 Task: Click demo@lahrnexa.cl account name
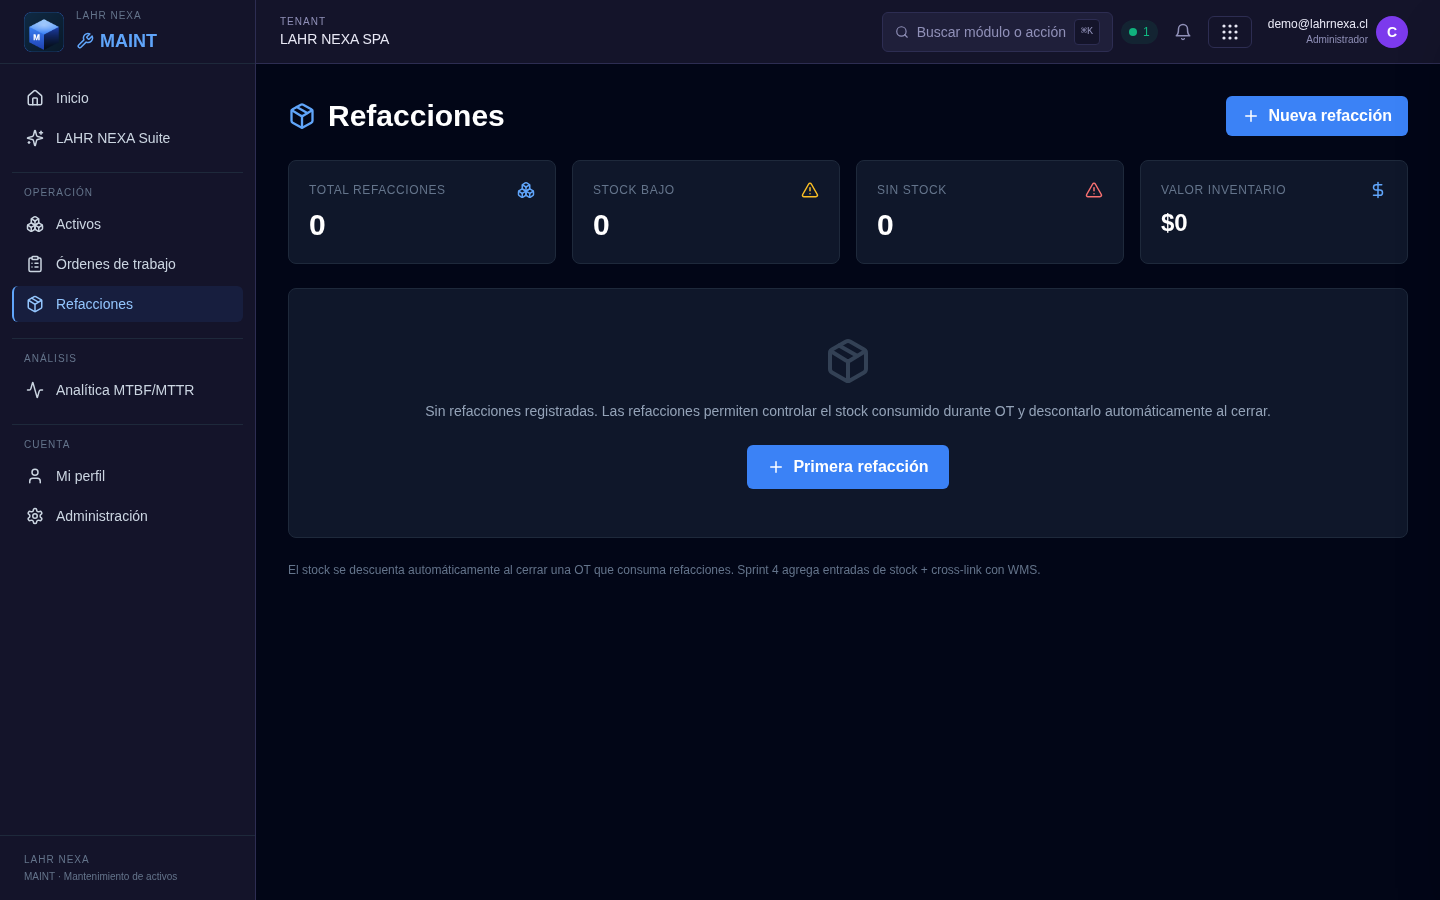point(1317,24)
